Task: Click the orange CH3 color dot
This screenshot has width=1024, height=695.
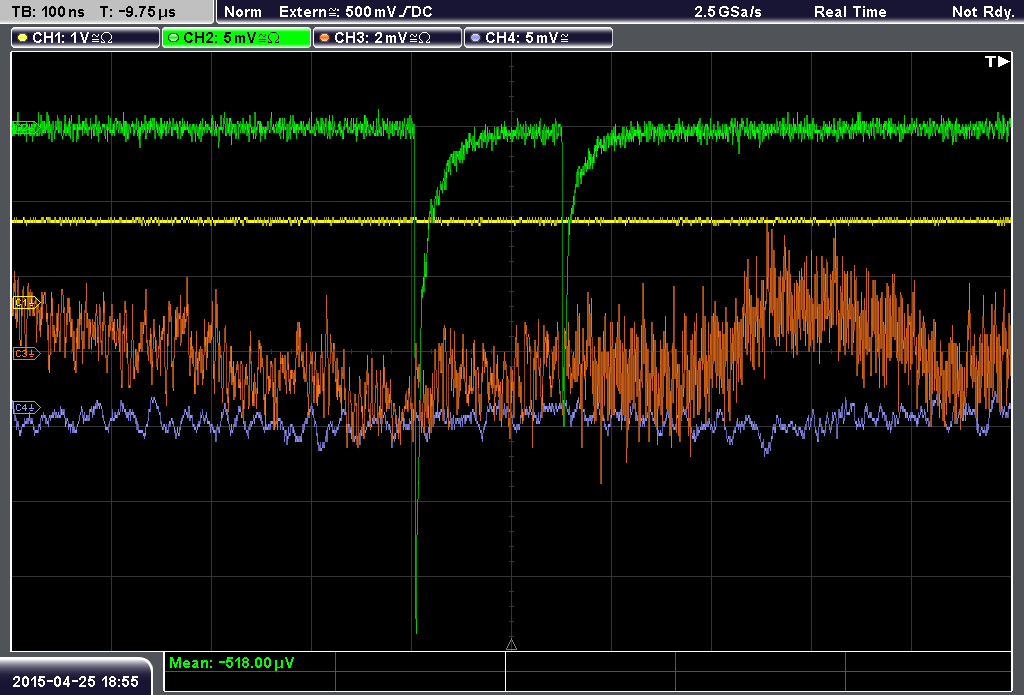Action: click(325, 38)
